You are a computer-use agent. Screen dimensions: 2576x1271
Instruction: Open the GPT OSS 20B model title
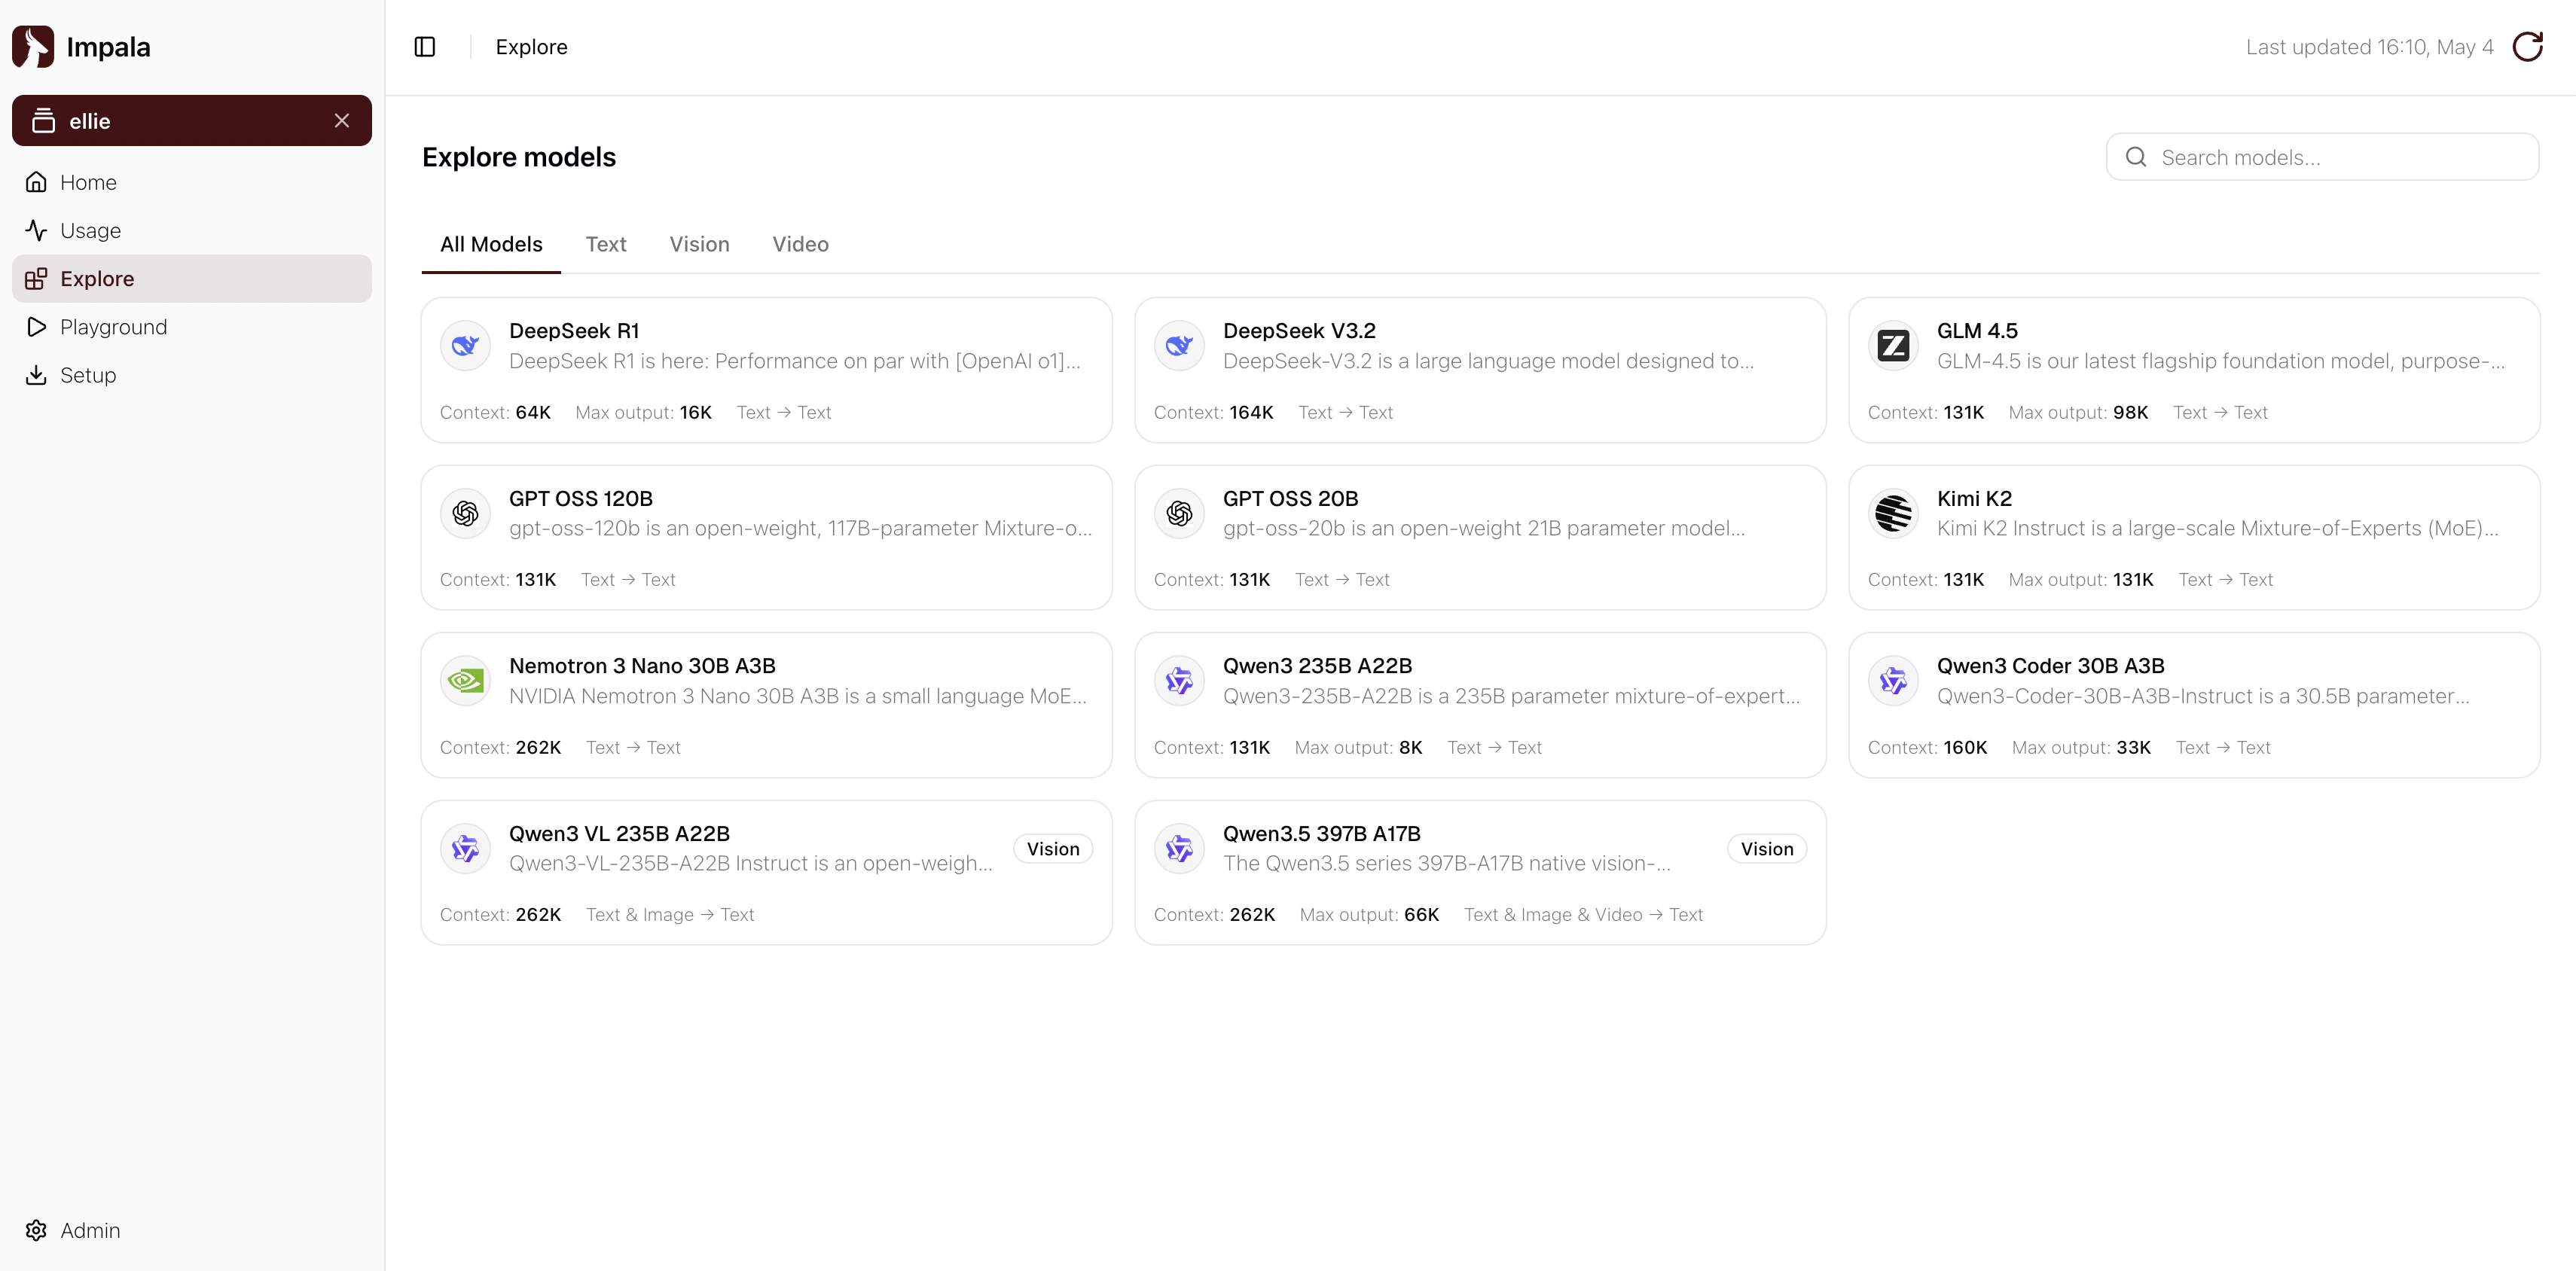click(x=1290, y=499)
